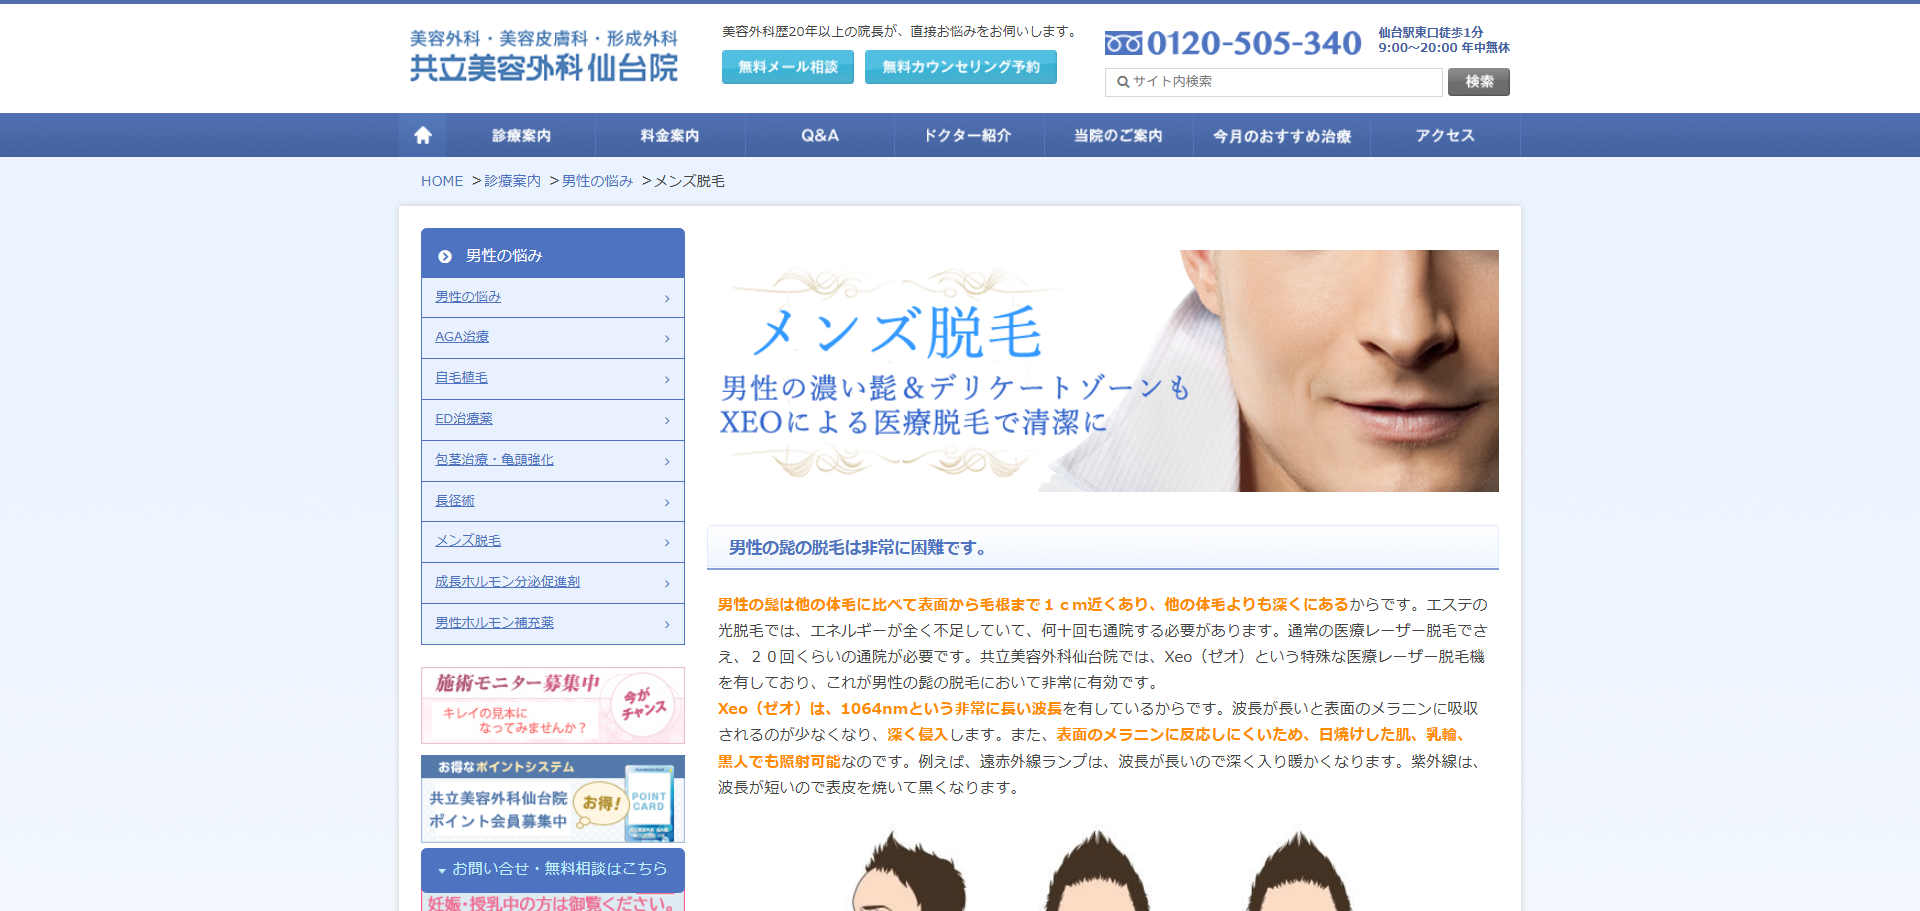Open the 施術モニター募集中 banner
The image size is (1920, 911).
point(552,705)
